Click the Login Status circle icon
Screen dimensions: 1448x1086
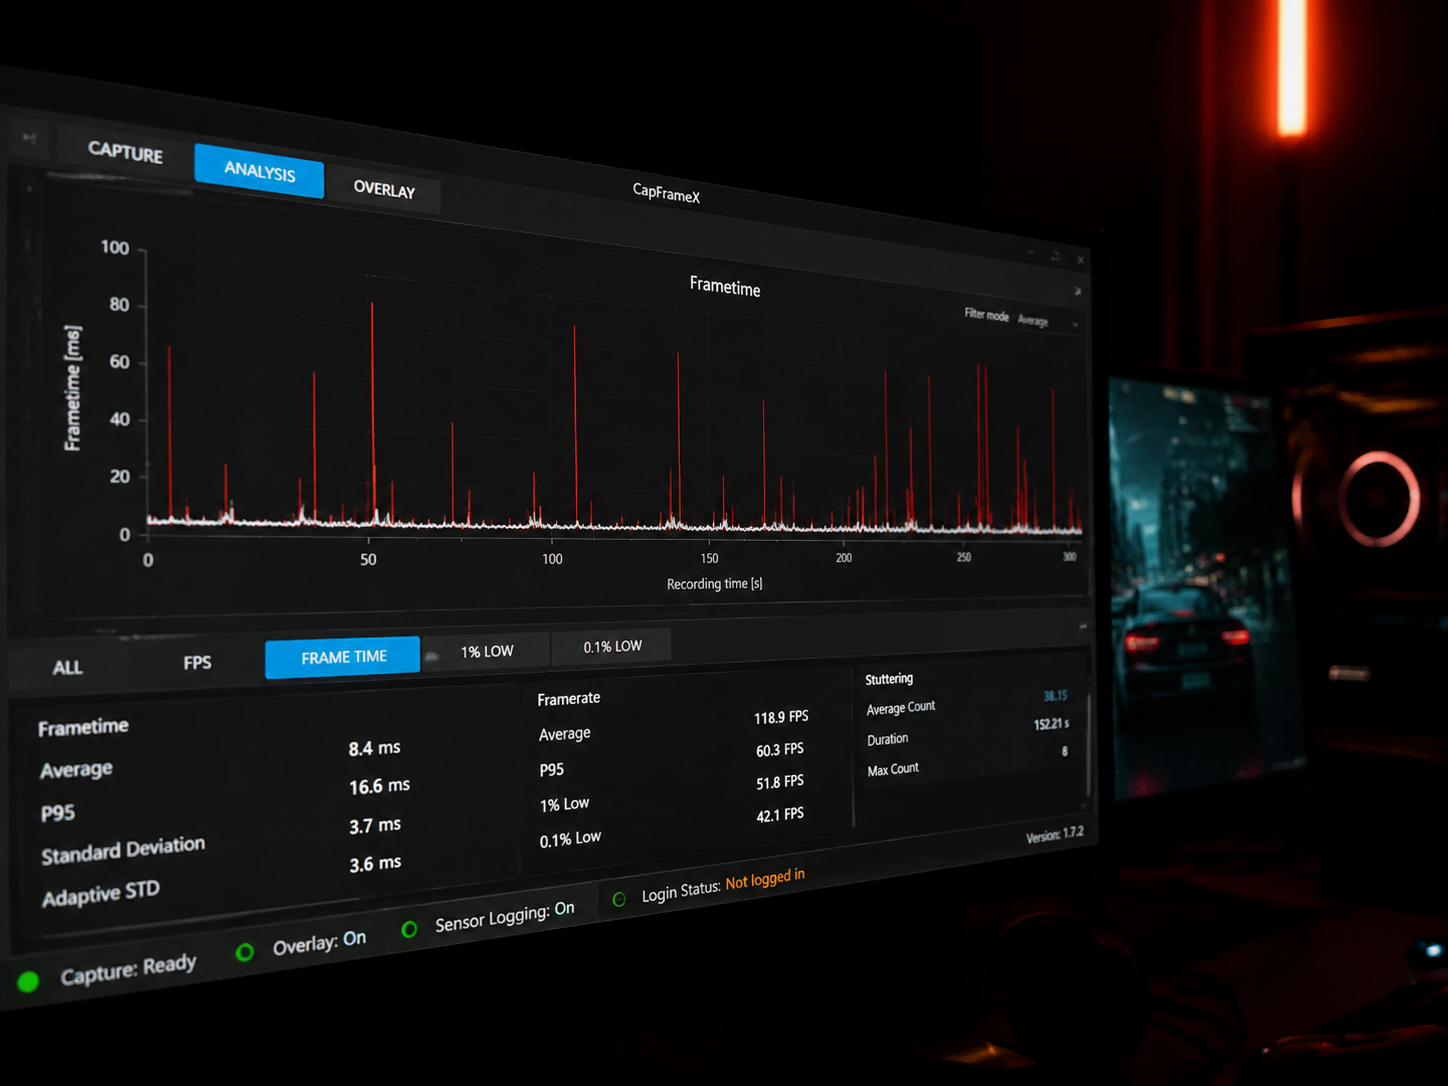pyautogui.click(x=619, y=899)
